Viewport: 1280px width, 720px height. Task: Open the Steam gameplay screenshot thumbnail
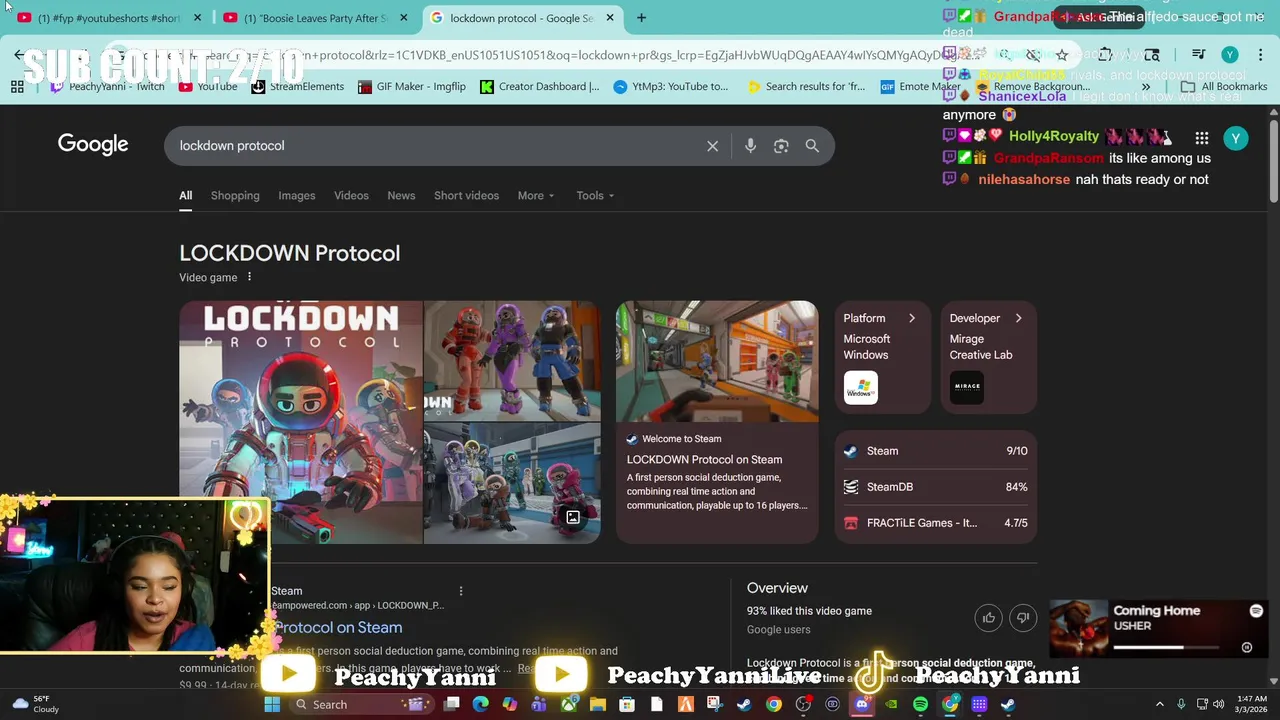[717, 361]
